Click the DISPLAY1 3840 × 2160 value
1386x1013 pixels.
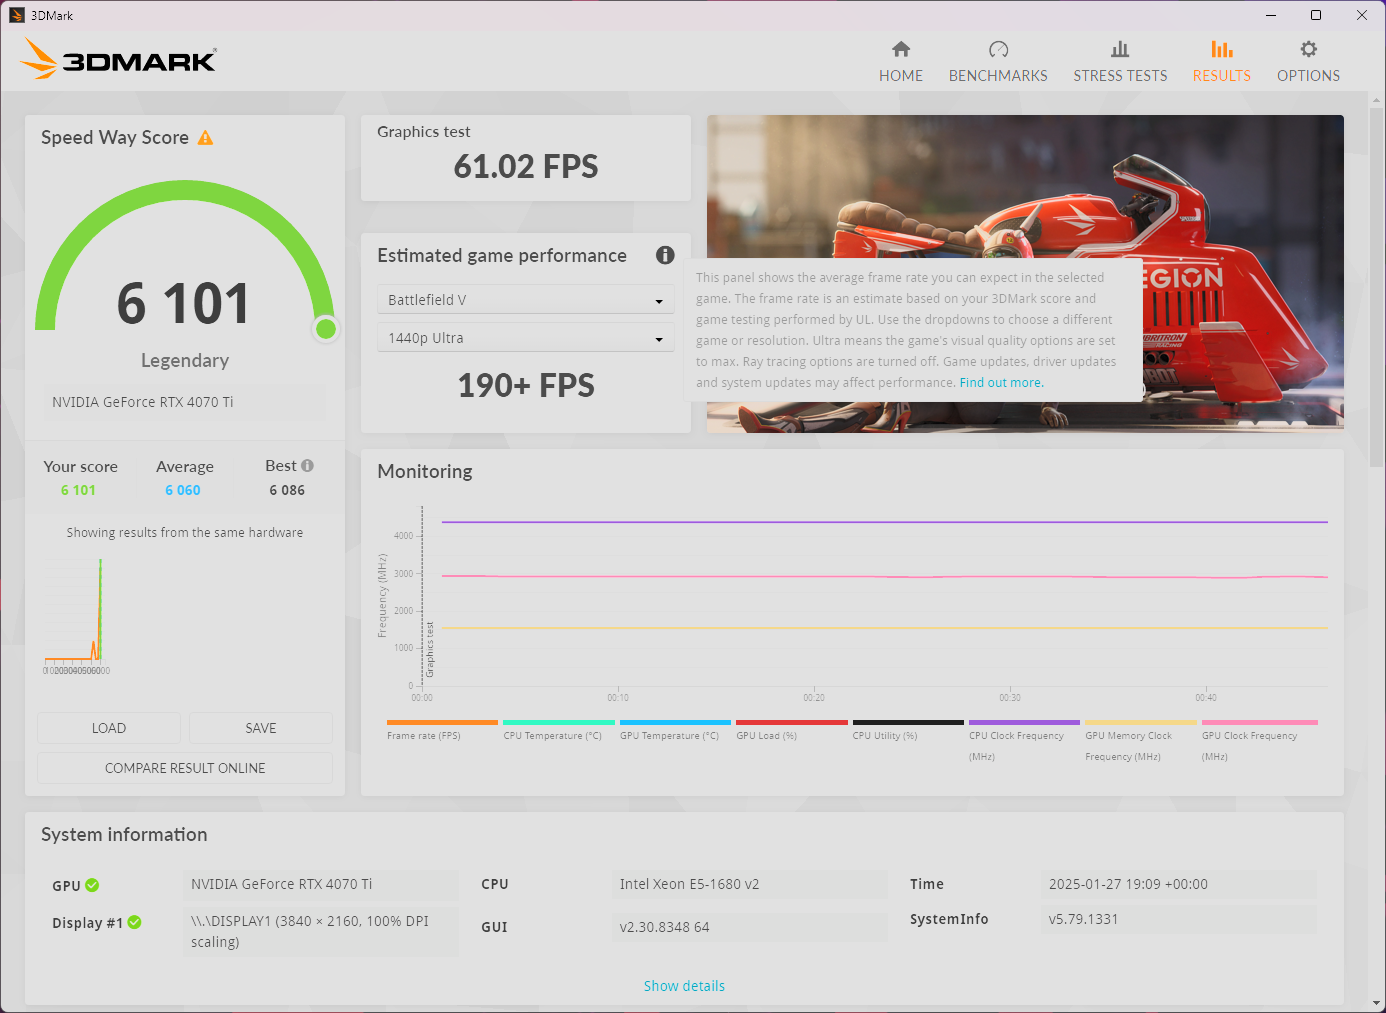click(x=321, y=931)
